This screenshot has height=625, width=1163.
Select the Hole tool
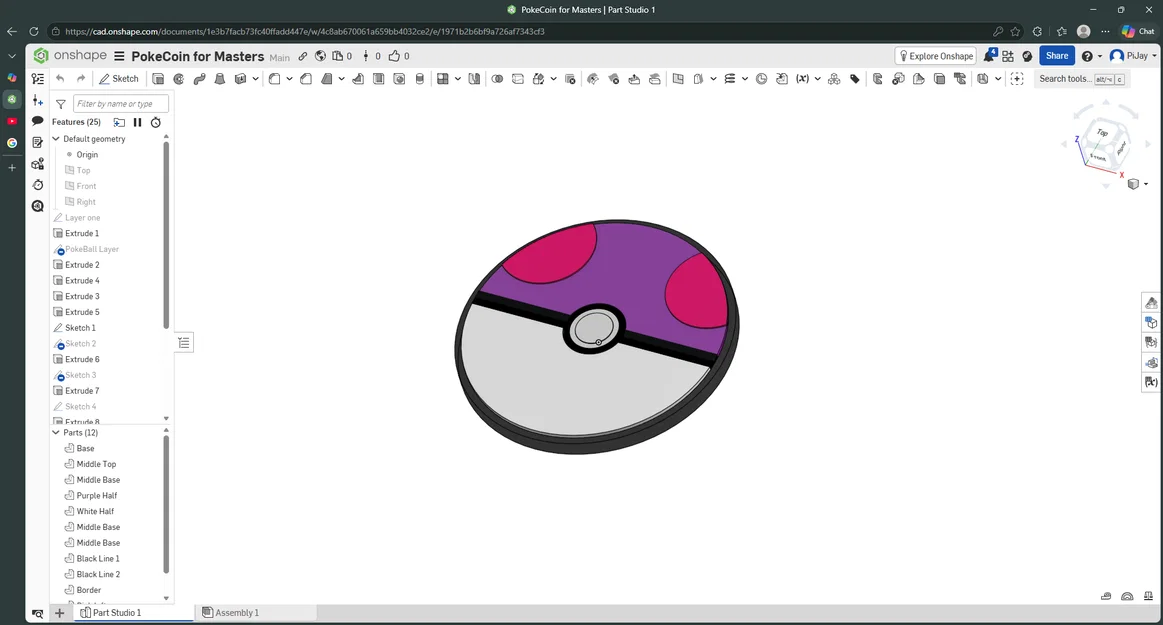pyautogui.click(x=399, y=79)
